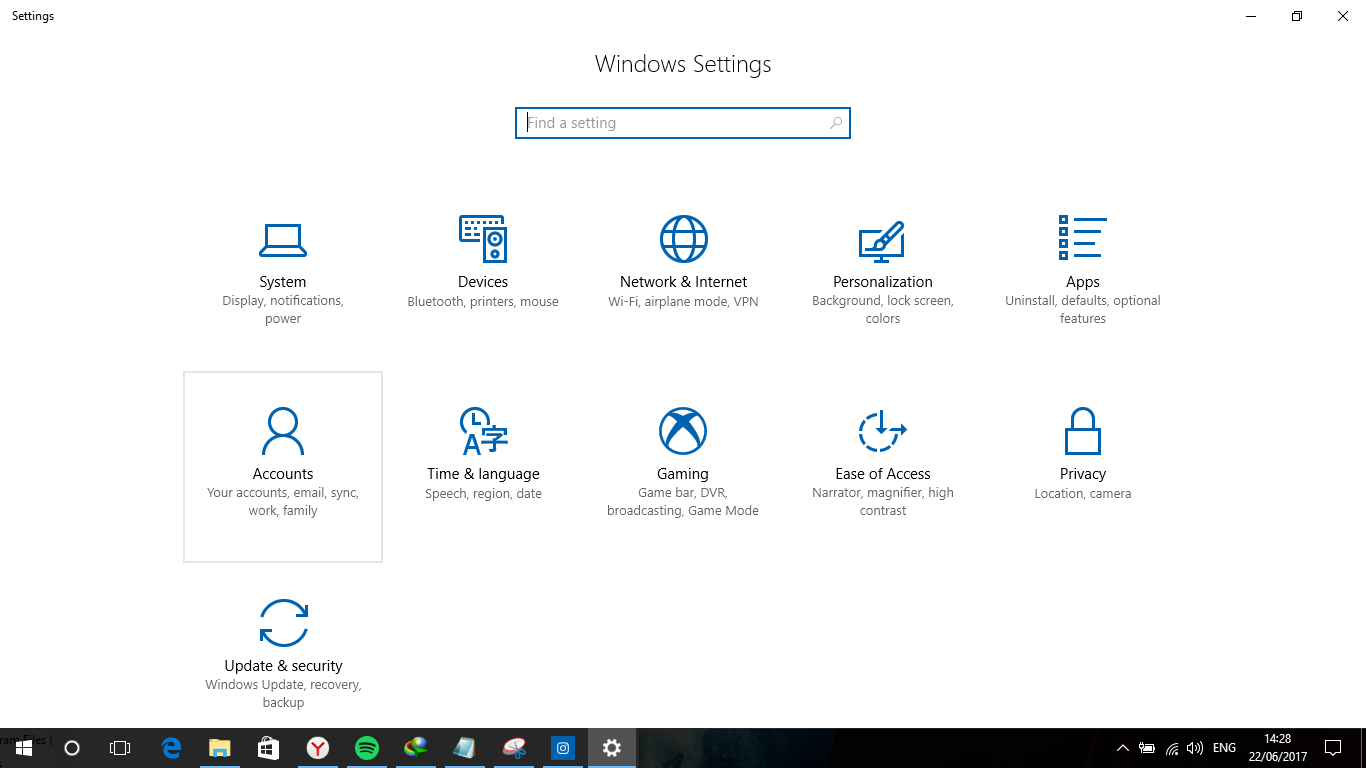Open the Start menu
This screenshot has height=768, width=1366.
tap(24, 747)
